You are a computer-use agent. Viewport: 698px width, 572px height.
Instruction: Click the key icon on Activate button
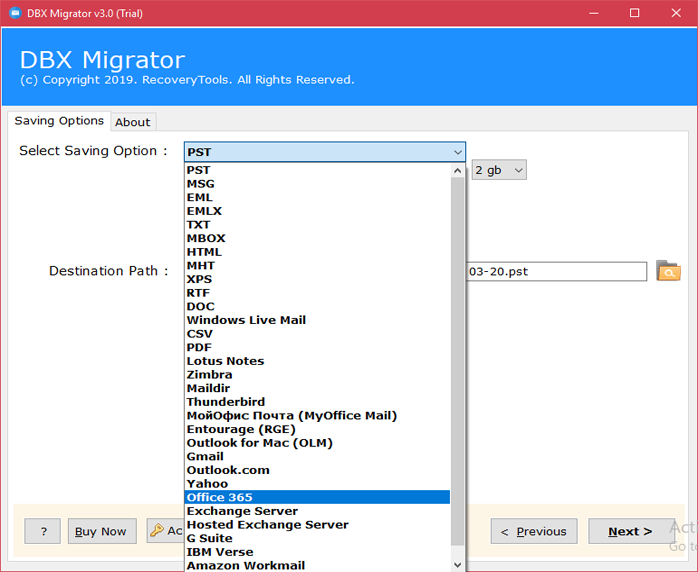coord(157,530)
